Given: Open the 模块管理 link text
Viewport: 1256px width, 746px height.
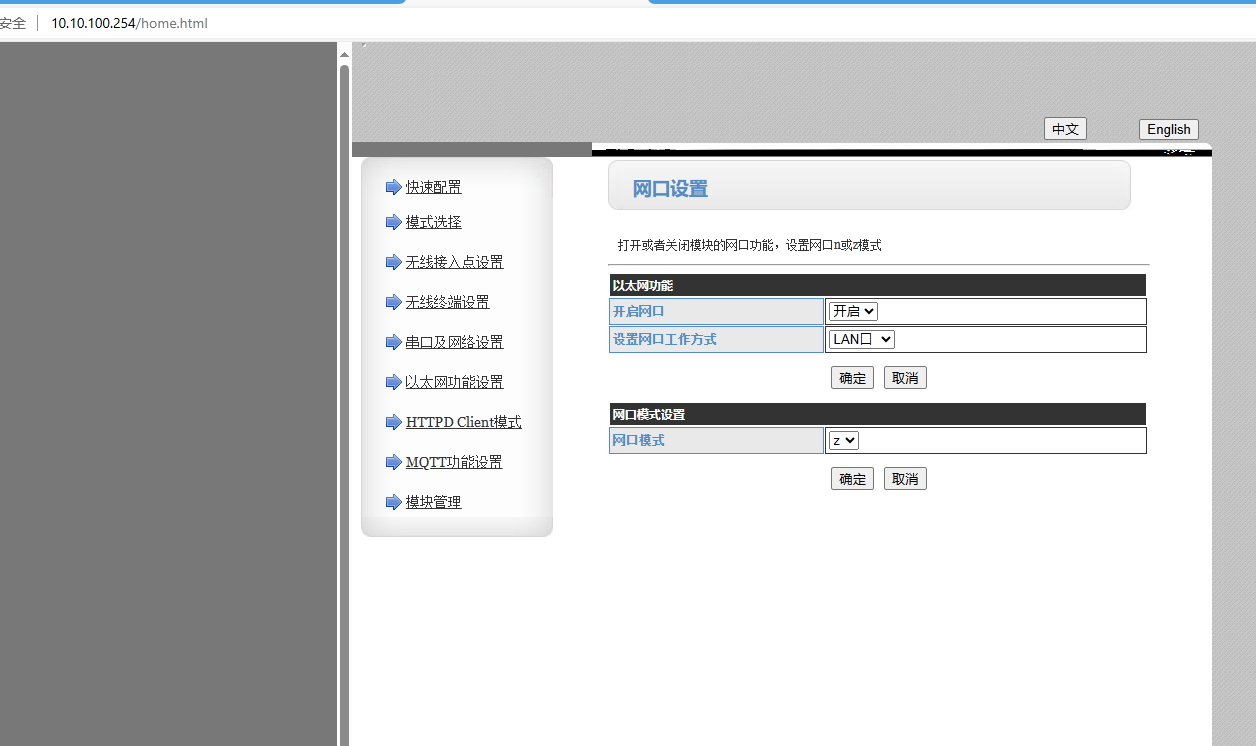Looking at the screenshot, I should 433,502.
